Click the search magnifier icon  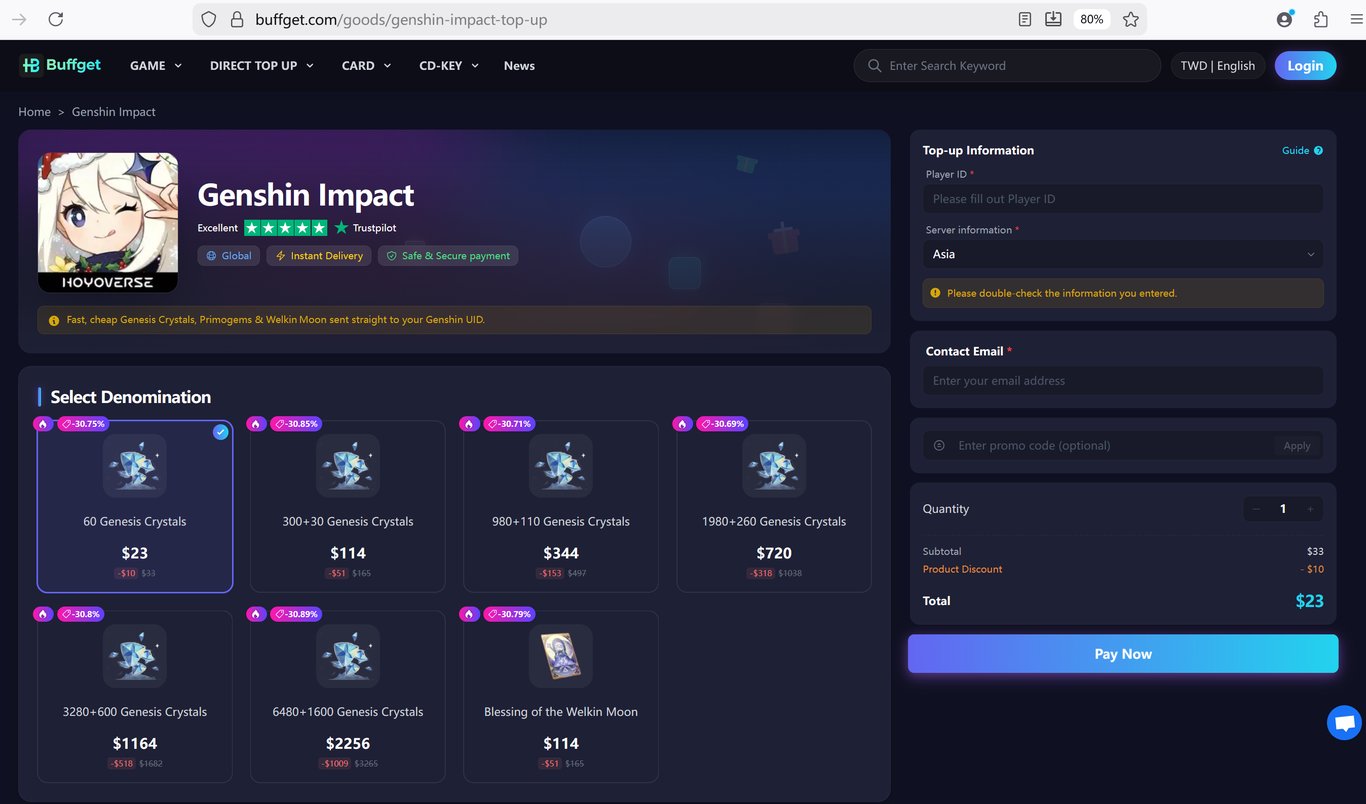coord(875,66)
